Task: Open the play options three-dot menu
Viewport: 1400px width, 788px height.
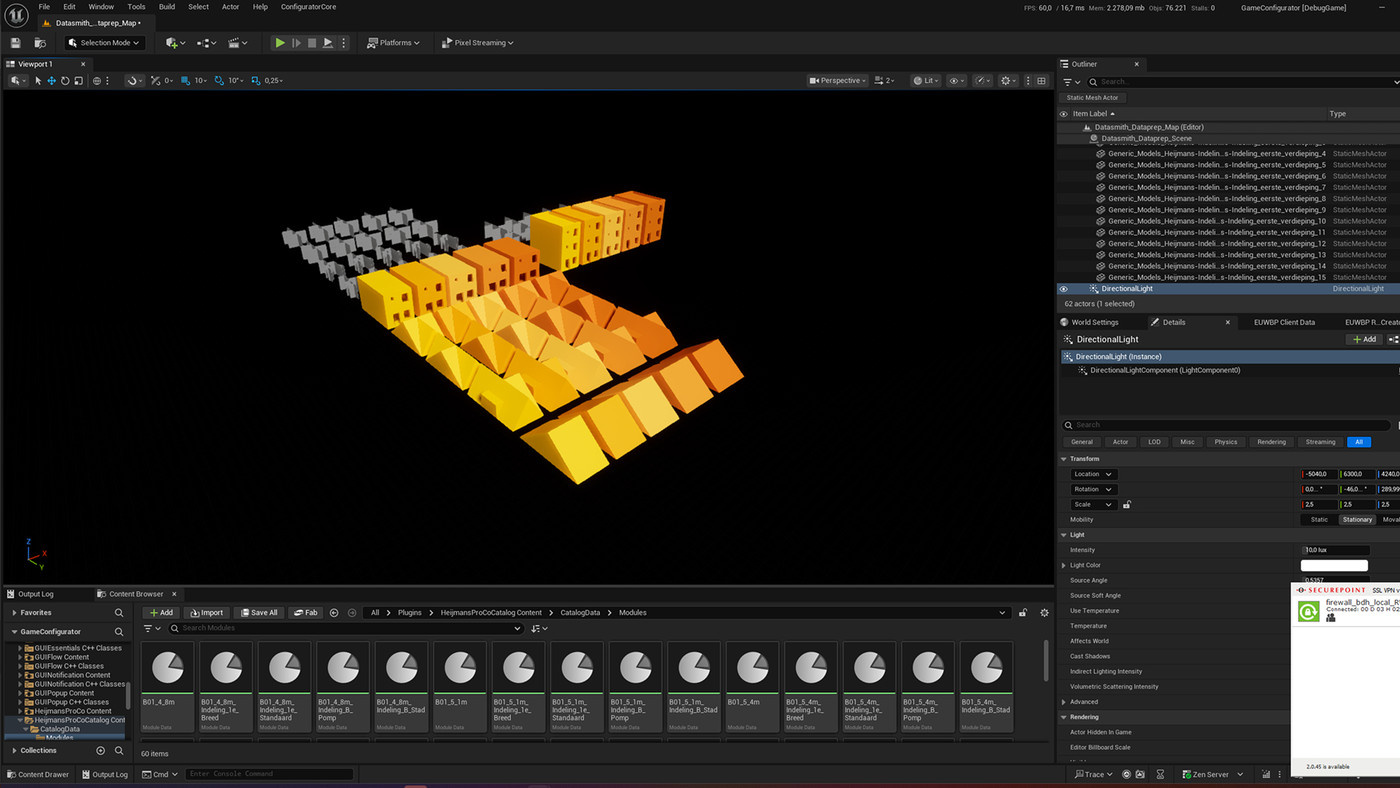Action: [344, 43]
